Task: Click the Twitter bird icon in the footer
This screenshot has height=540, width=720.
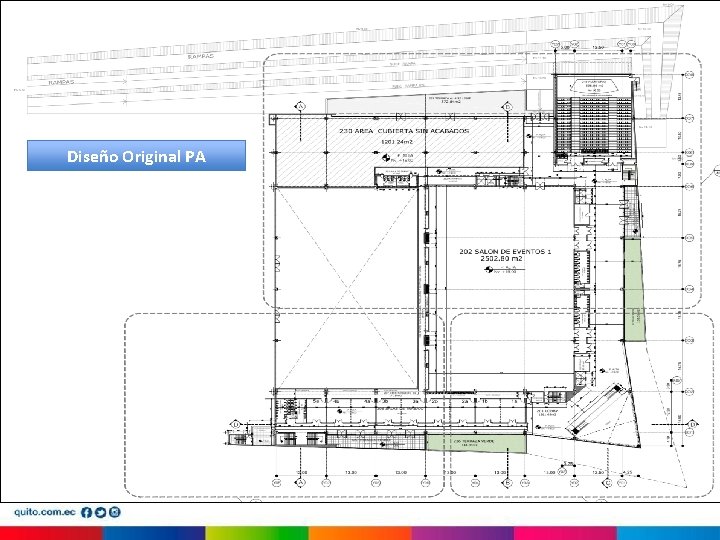Action: (x=101, y=512)
